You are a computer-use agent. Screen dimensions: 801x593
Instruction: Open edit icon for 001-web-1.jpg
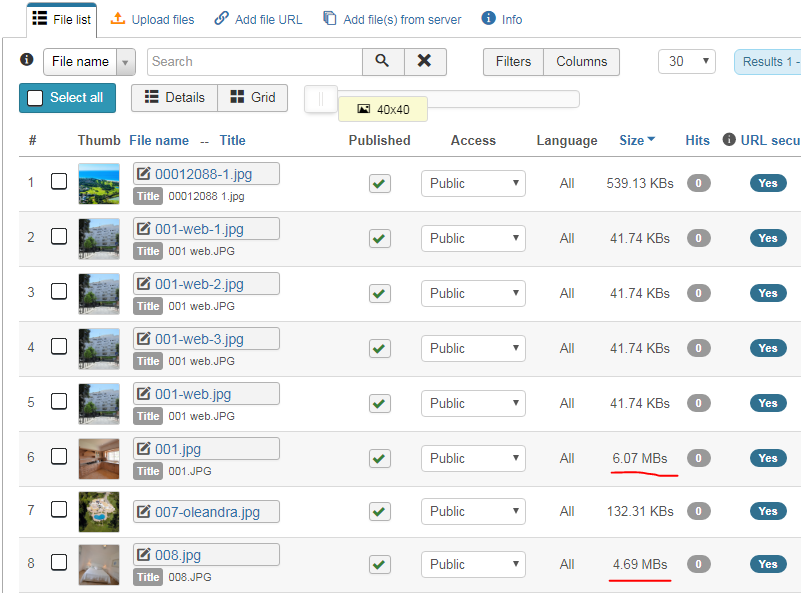(144, 228)
